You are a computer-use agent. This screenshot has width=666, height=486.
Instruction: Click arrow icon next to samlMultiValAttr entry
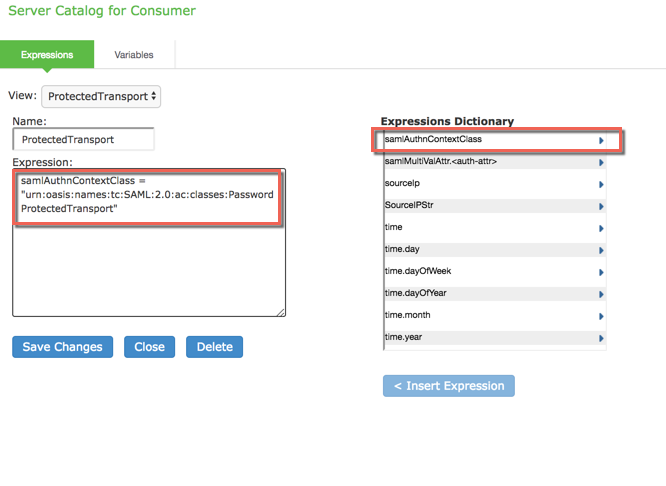[x=601, y=163]
